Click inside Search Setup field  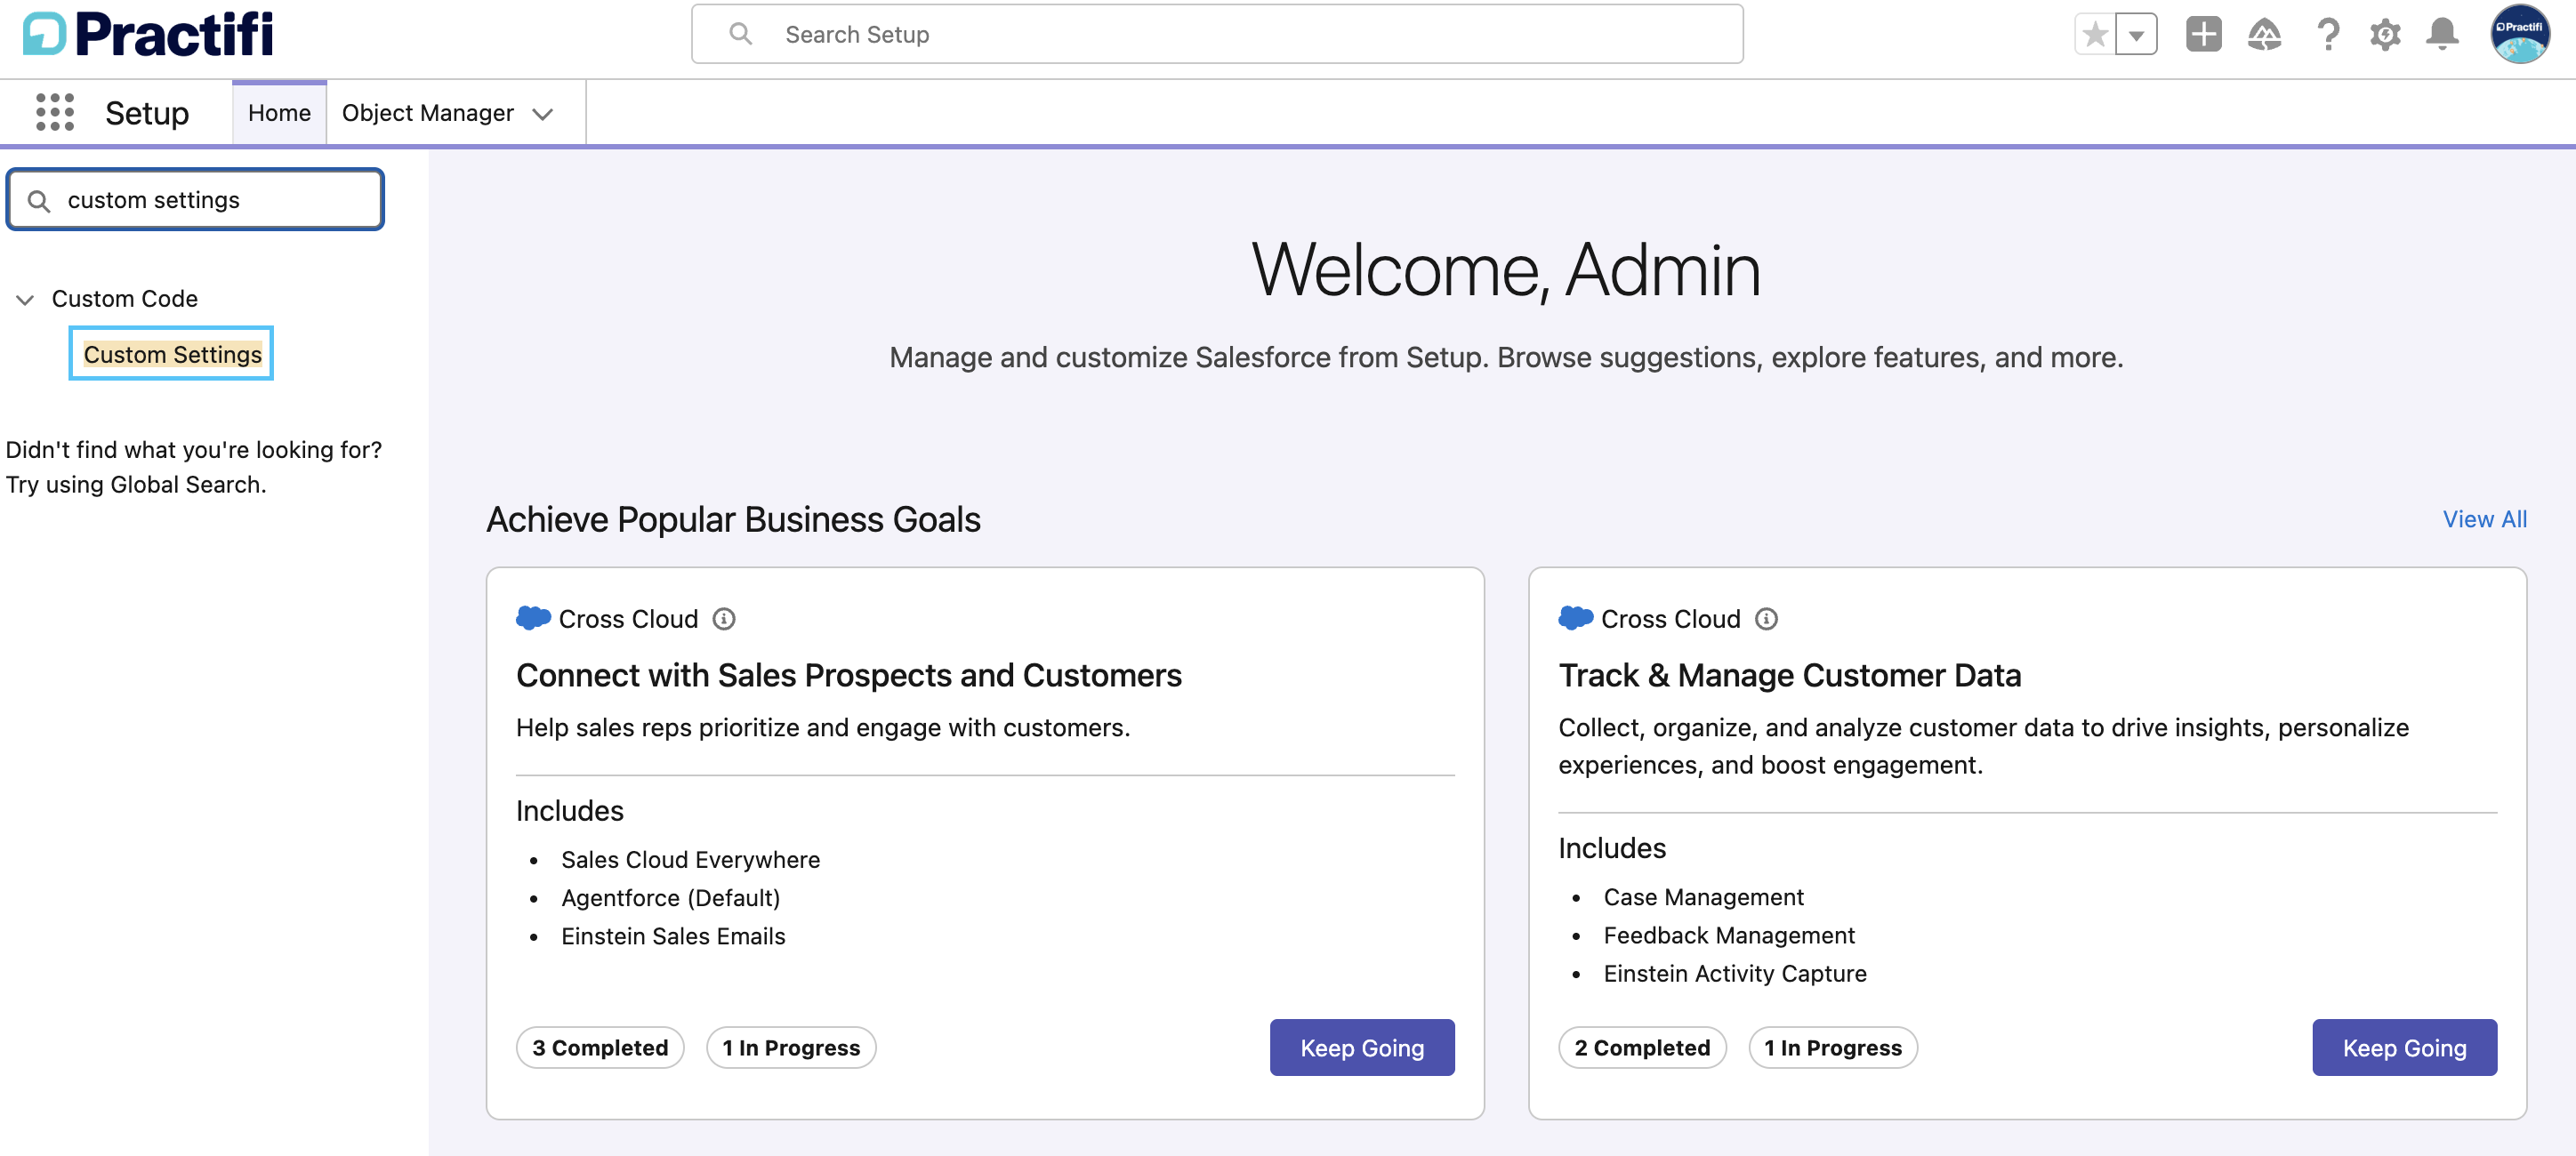(x=1217, y=35)
